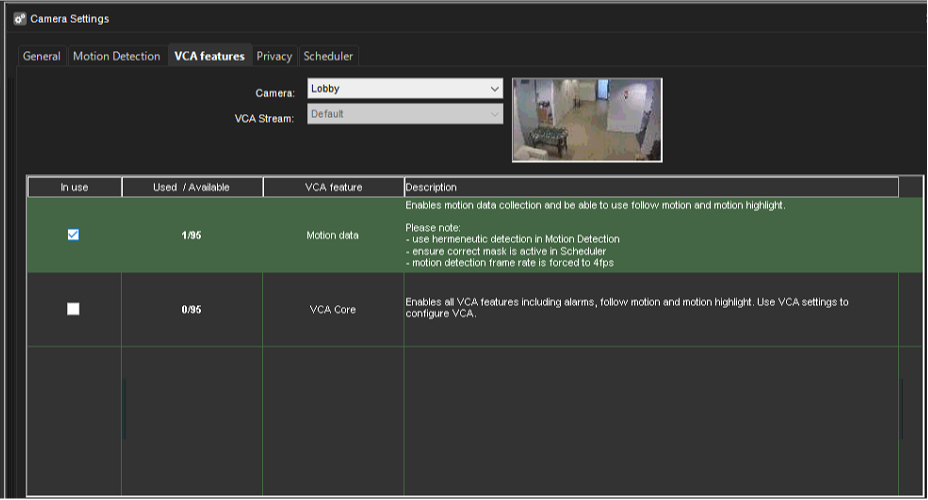Click the In use column header
928x500 pixels.
coord(74,187)
